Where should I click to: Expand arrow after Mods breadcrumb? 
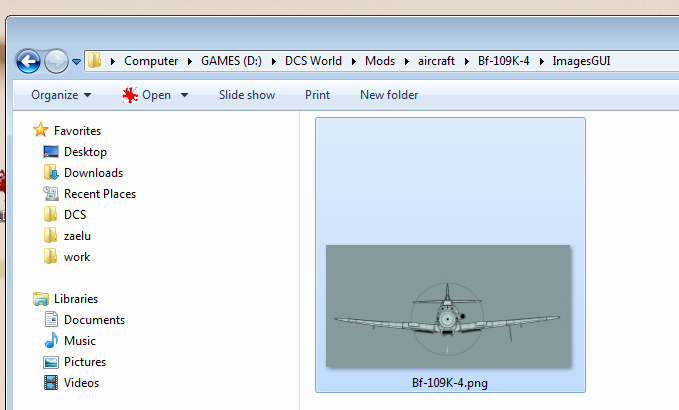407,61
